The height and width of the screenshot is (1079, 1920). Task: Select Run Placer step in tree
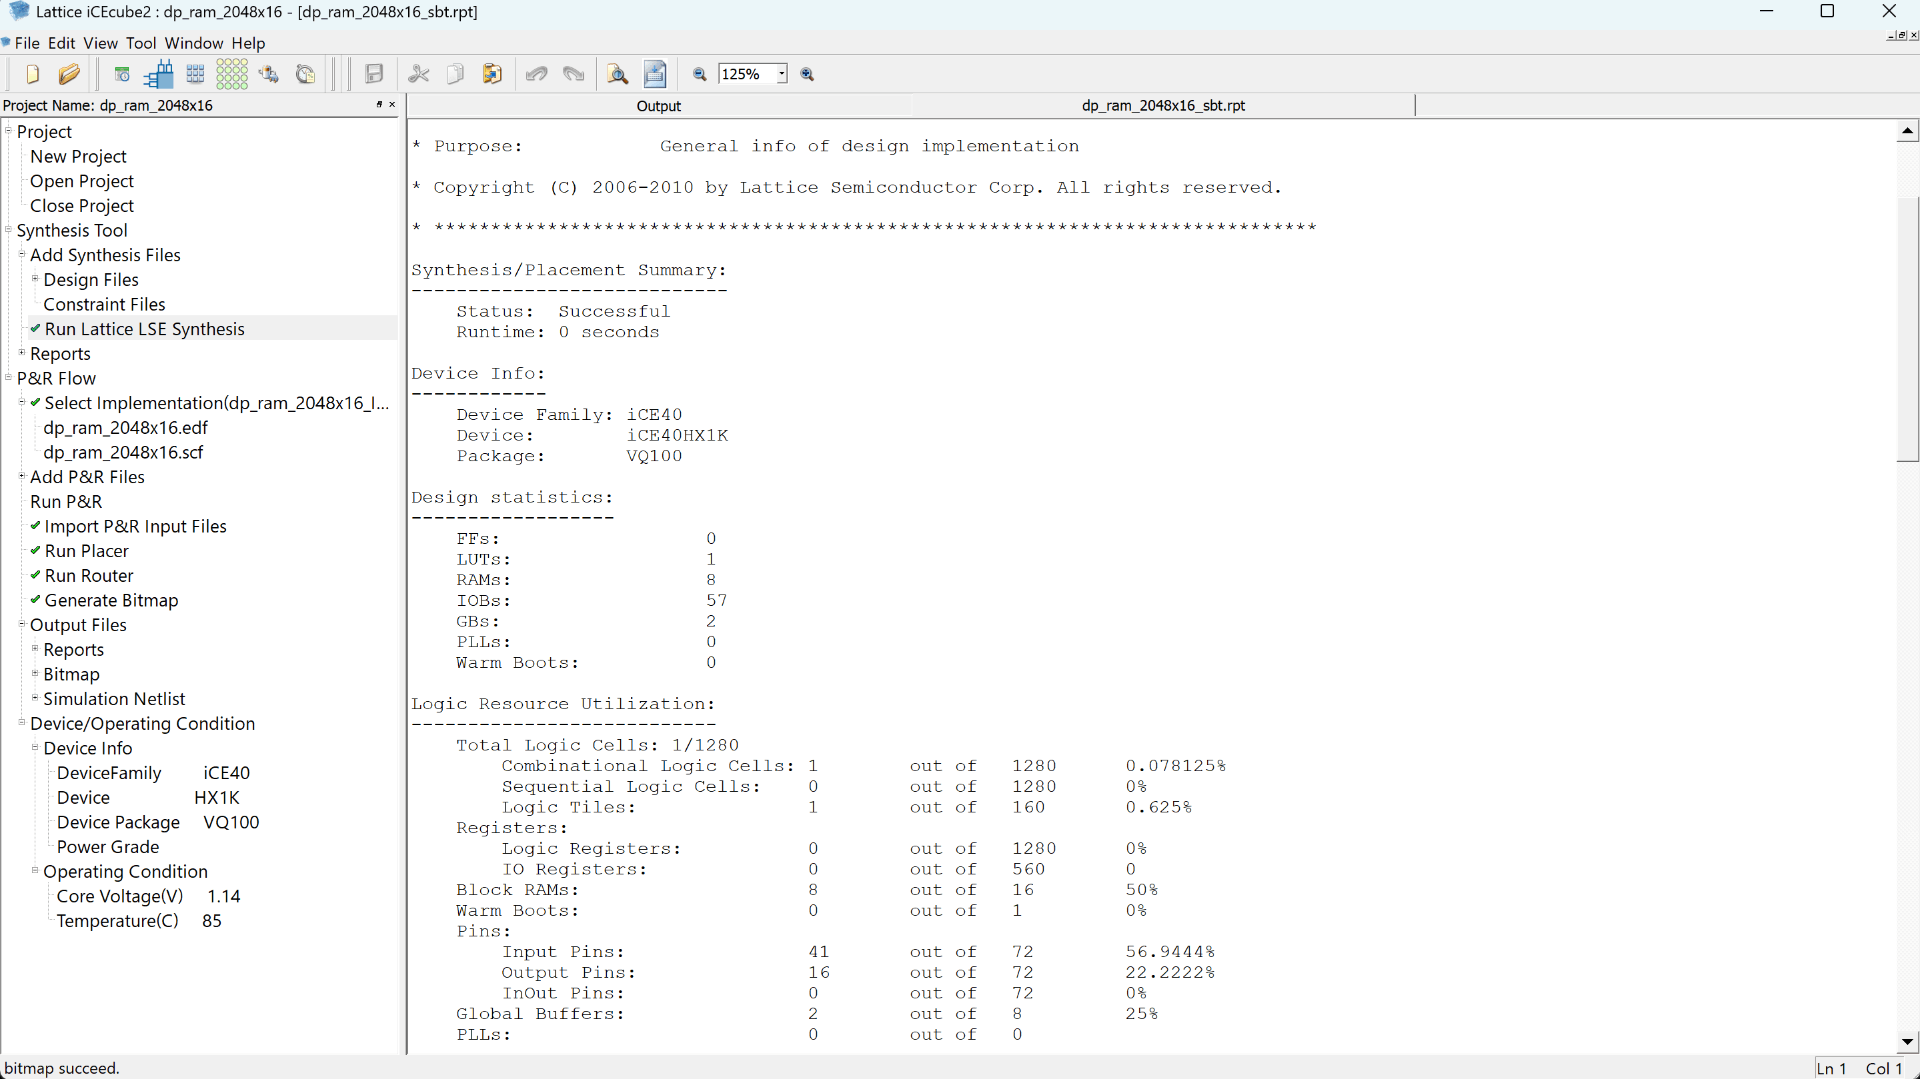[86, 551]
